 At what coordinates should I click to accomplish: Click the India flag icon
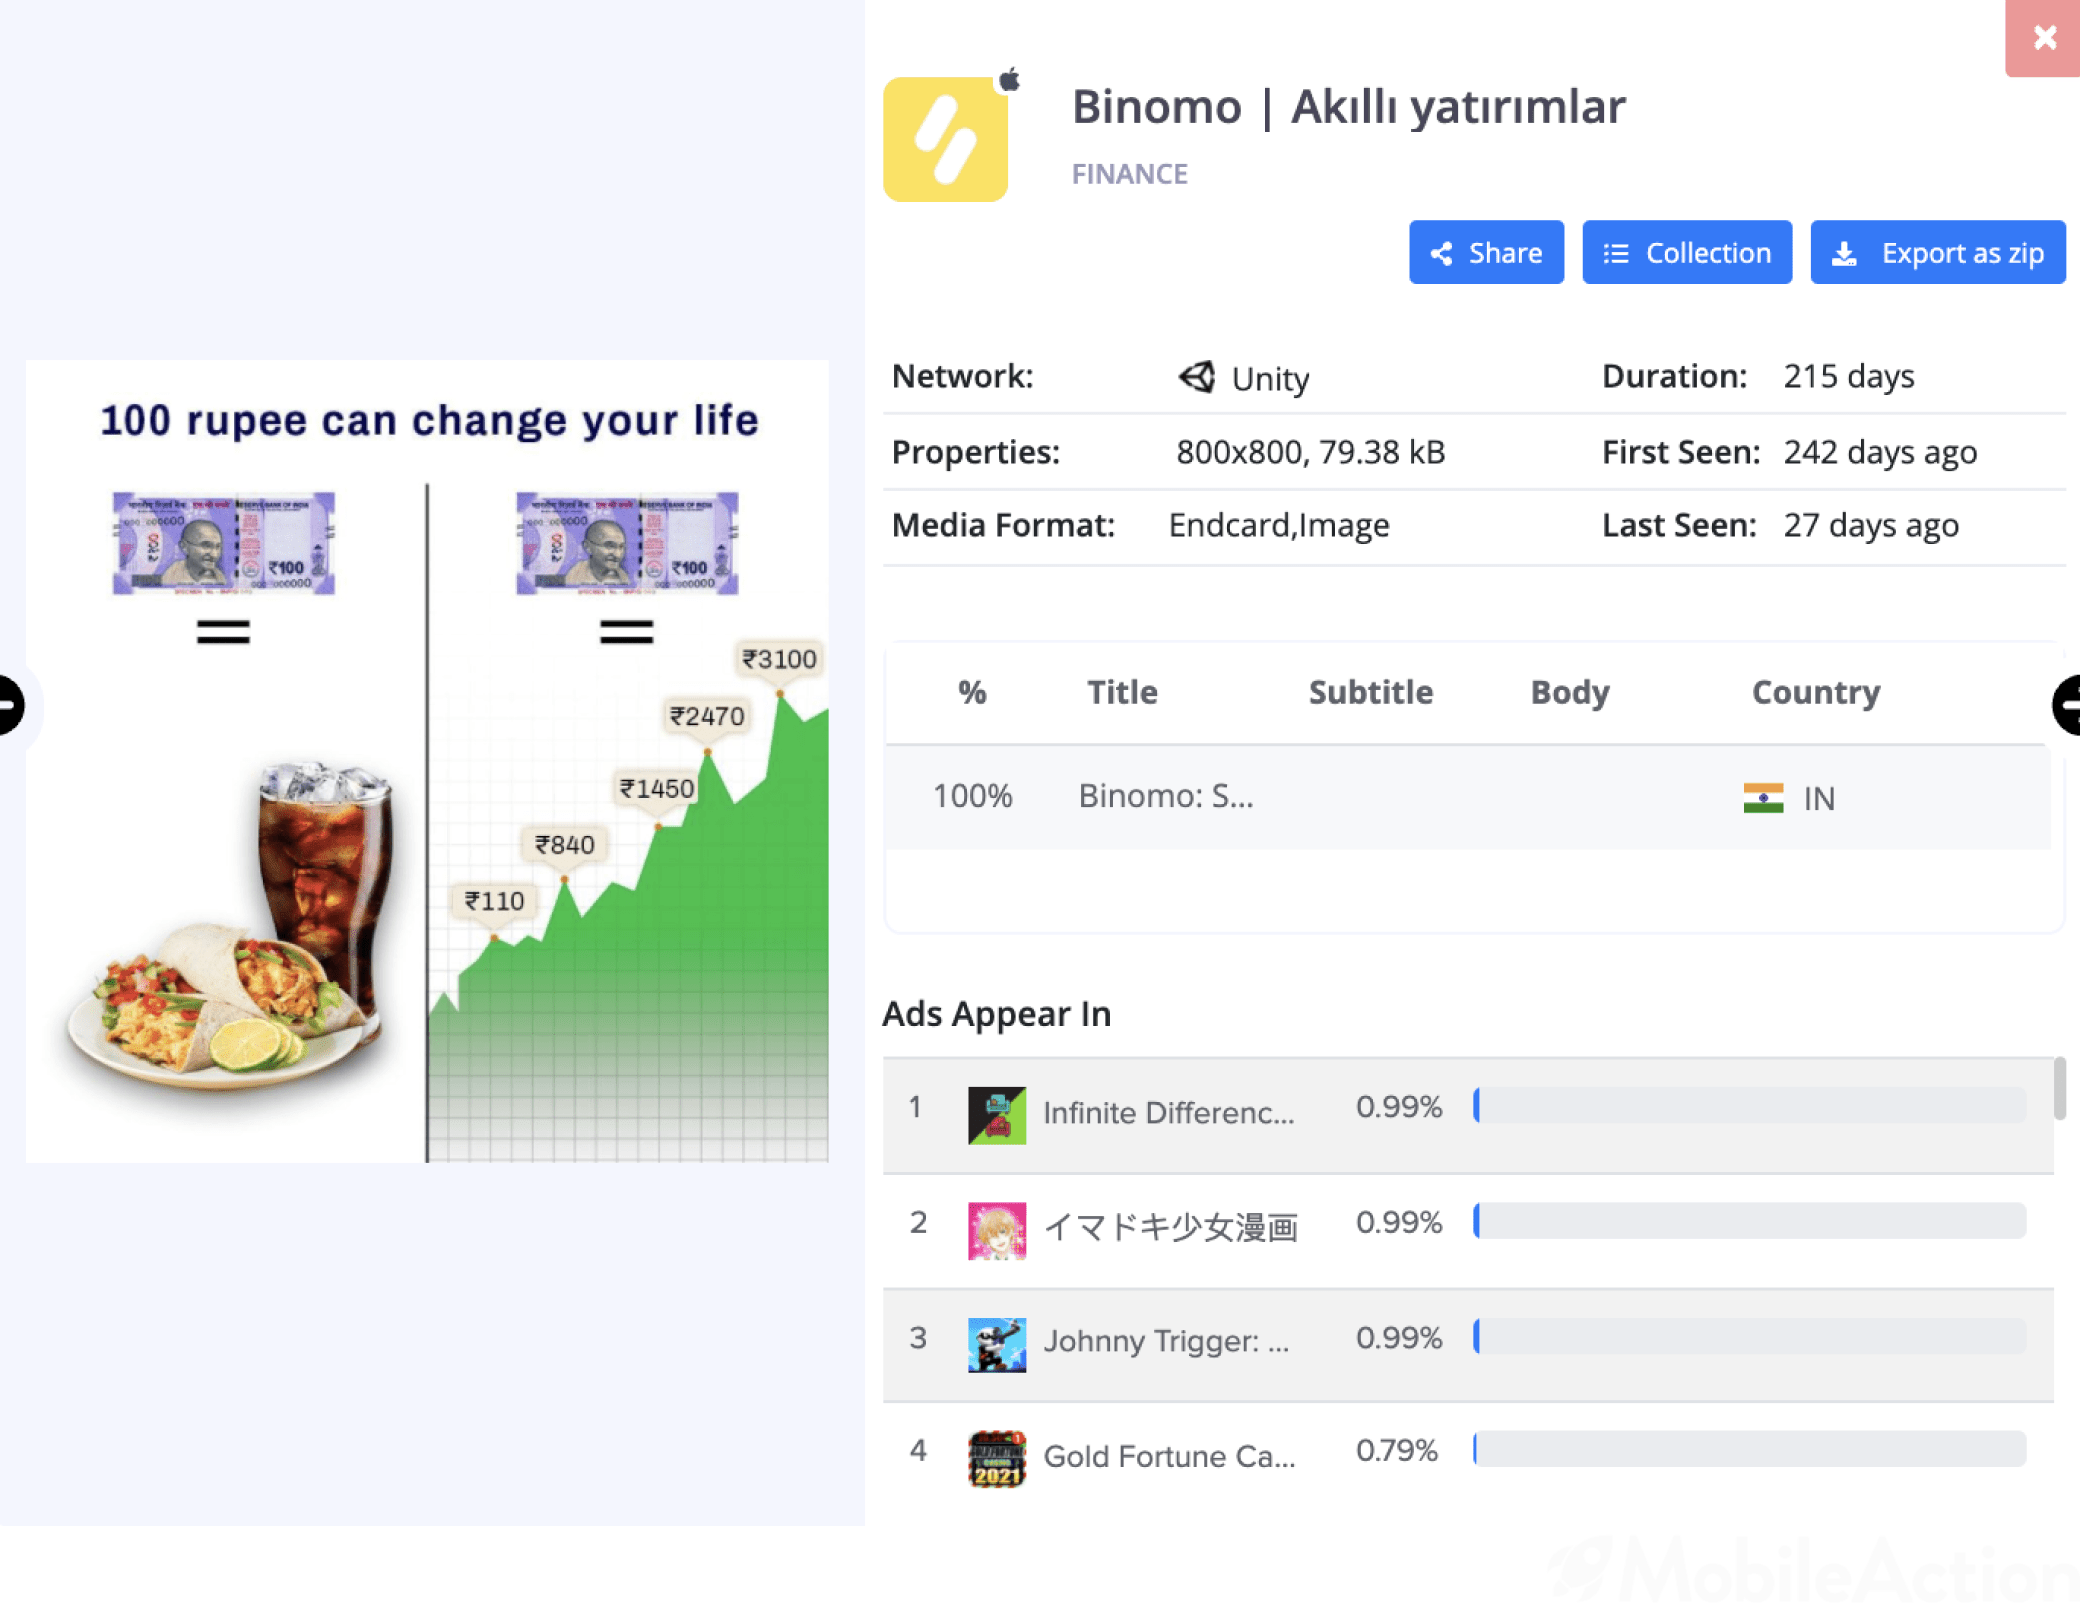(1763, 798)
